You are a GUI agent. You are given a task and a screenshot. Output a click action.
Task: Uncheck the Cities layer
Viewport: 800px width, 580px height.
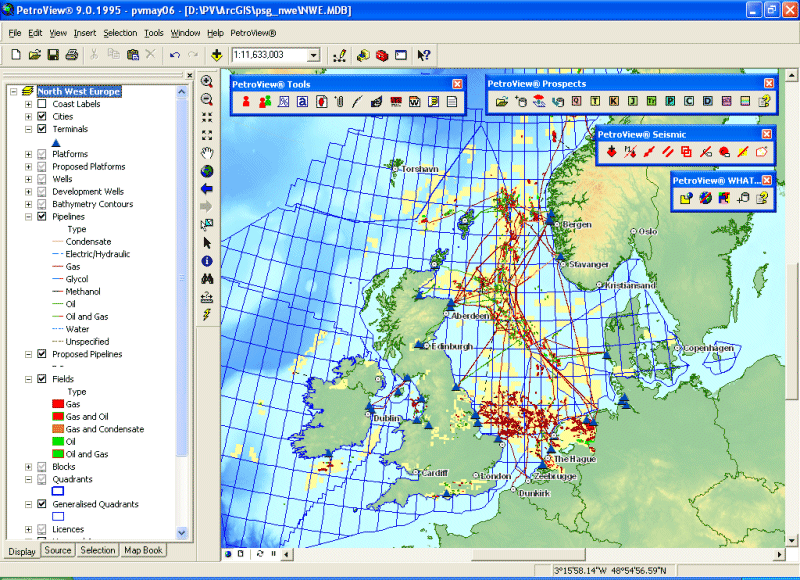coord(42,117)
